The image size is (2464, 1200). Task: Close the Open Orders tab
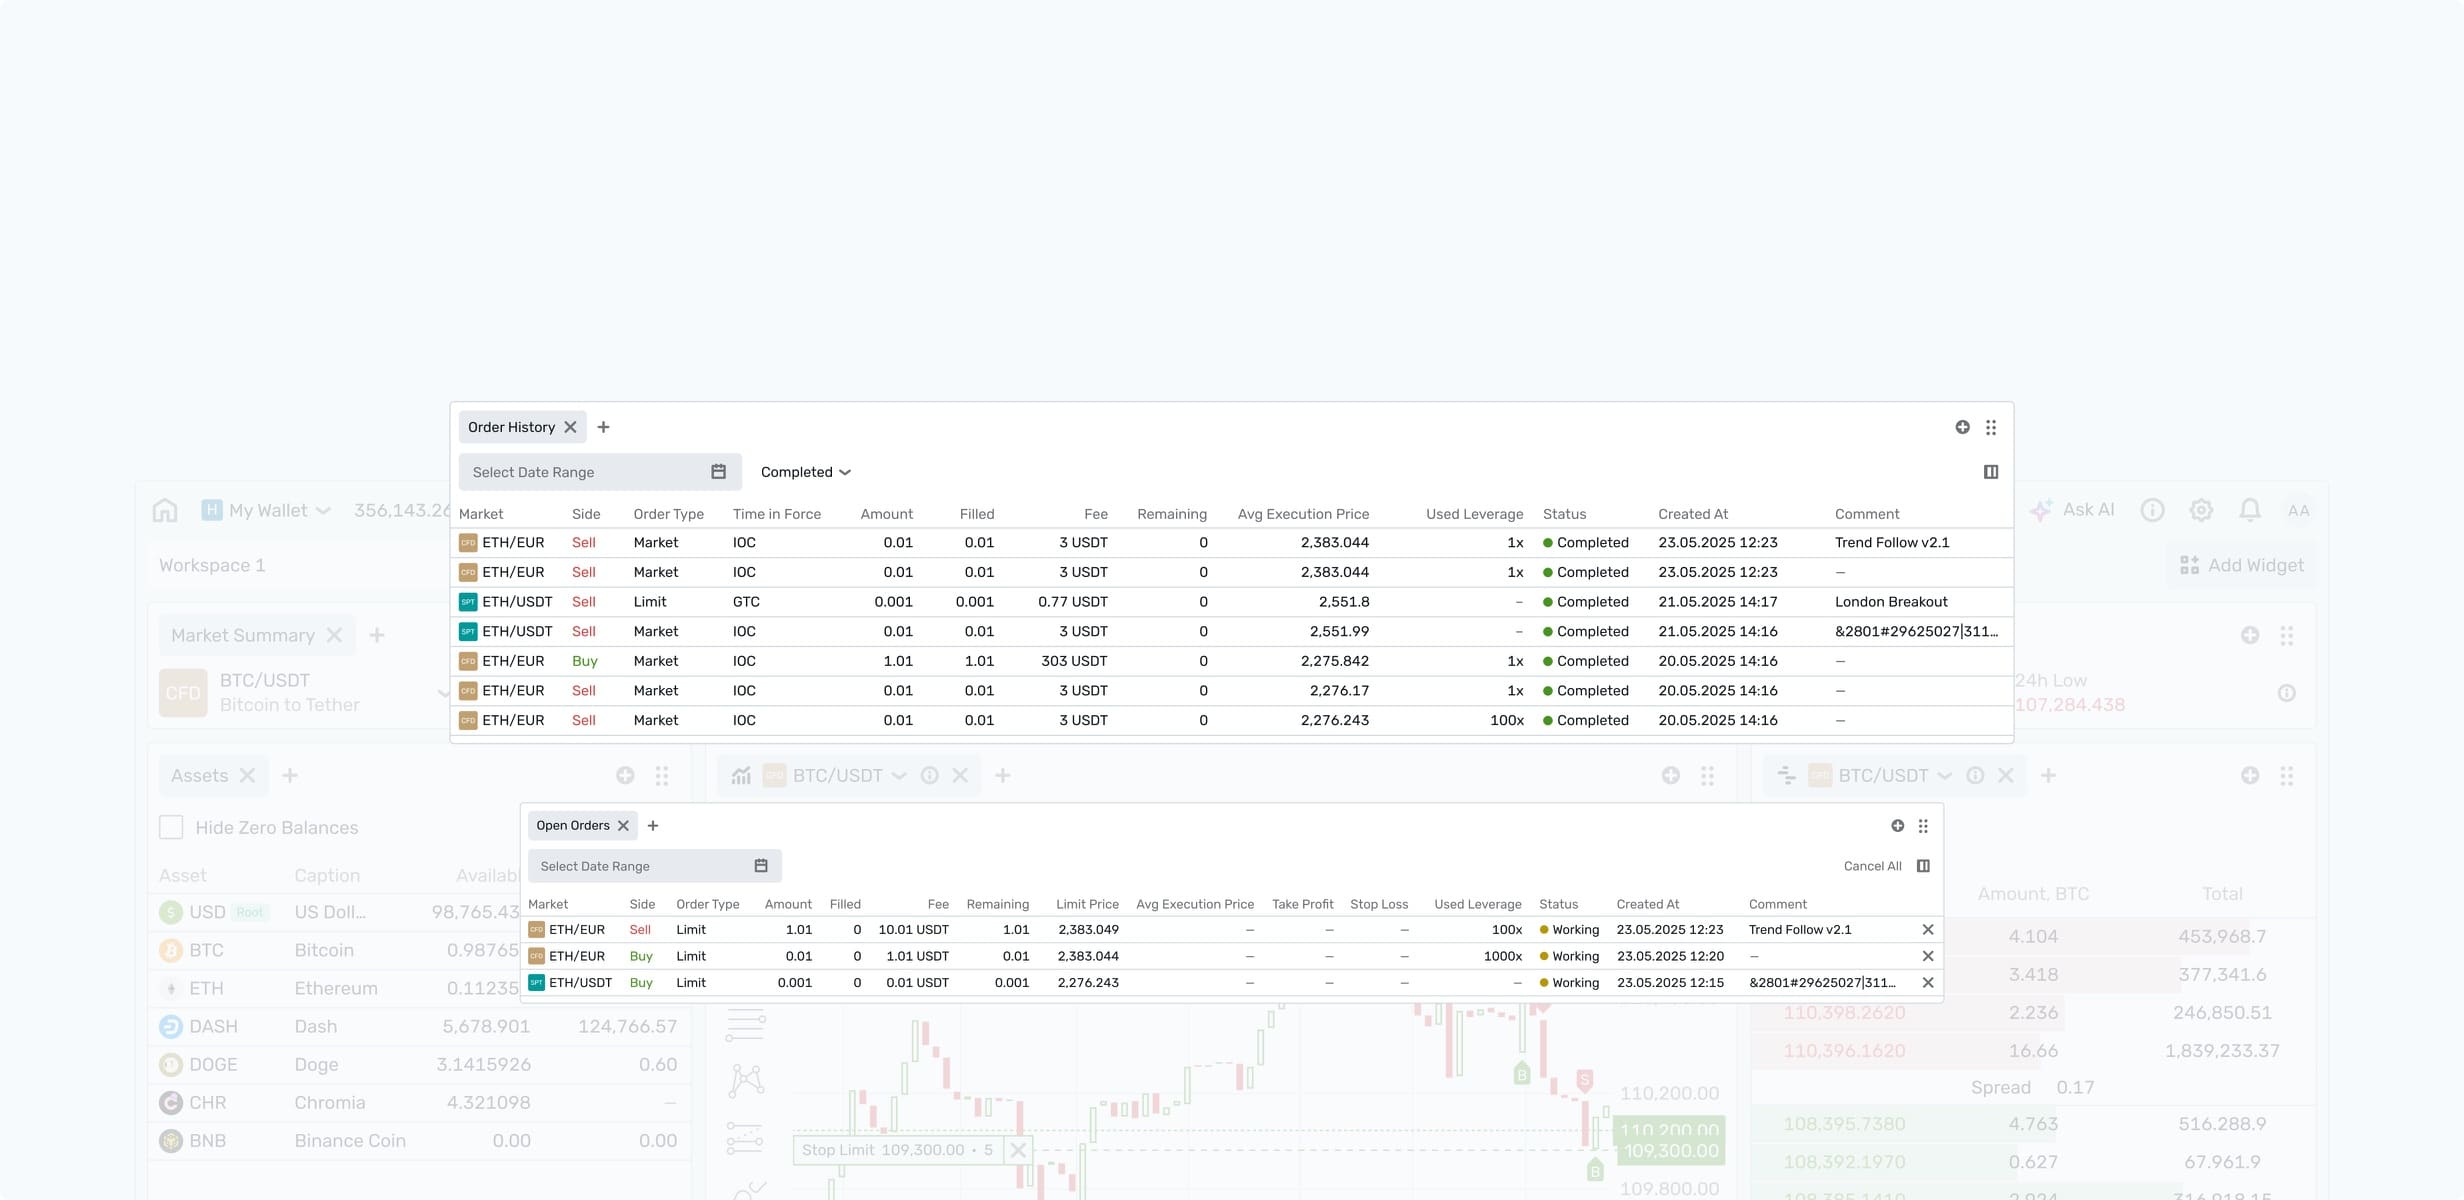tap(623, 825)
